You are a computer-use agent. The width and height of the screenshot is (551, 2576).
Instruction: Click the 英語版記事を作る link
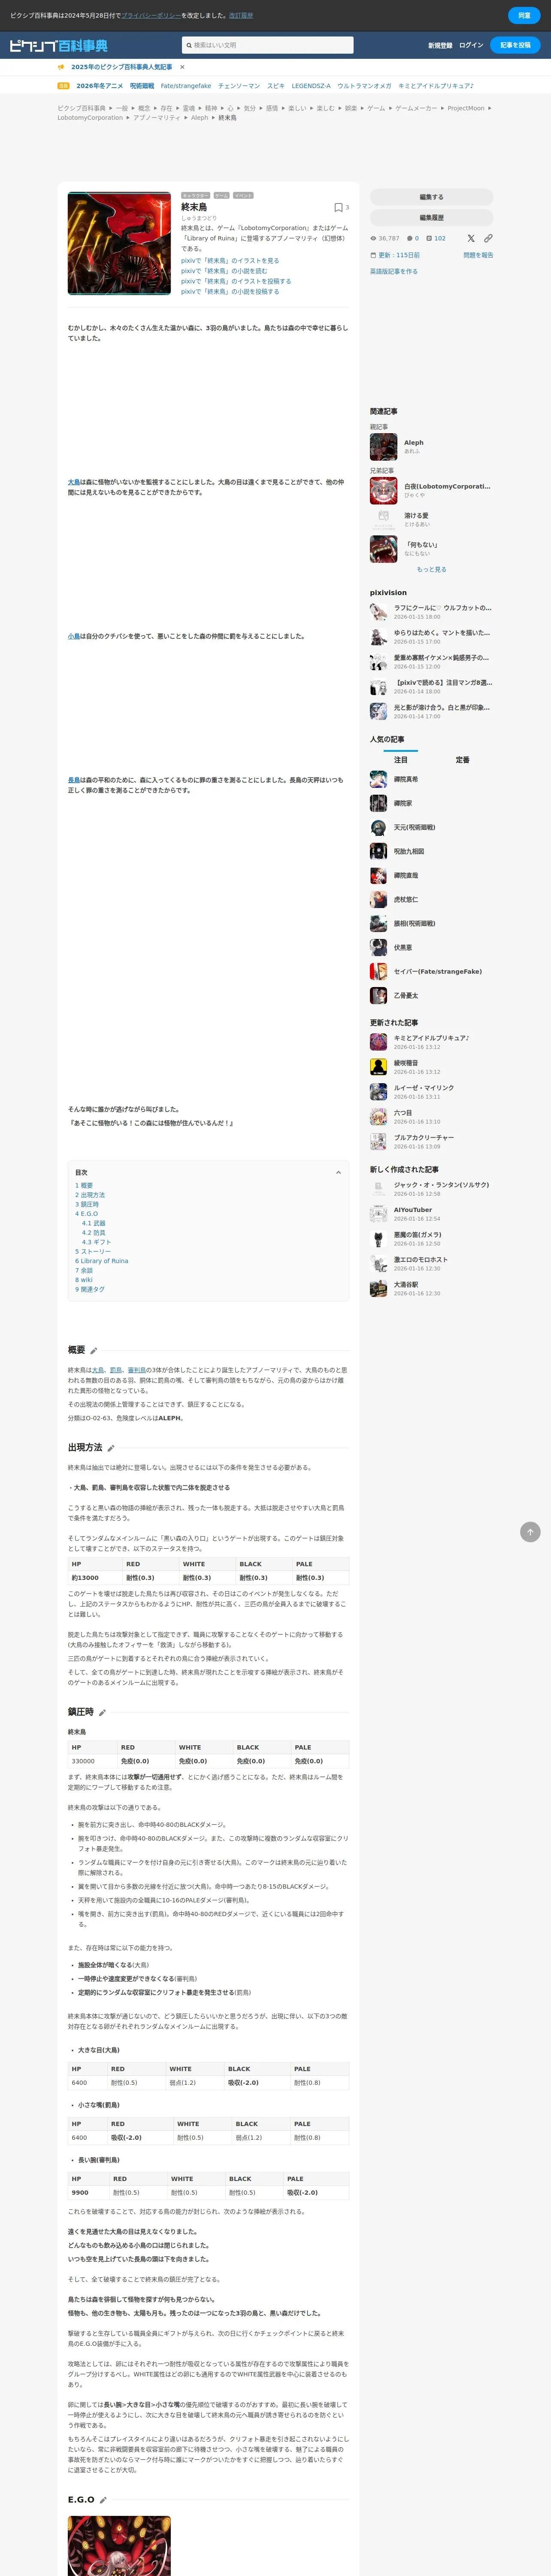point(394,271)
